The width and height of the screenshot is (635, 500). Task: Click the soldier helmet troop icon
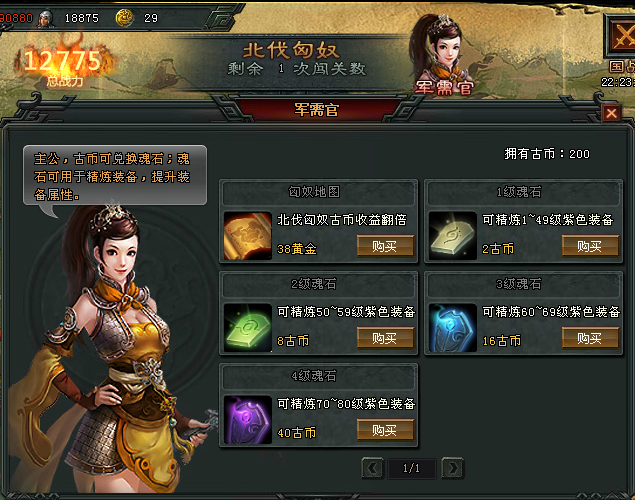point(46,19)
